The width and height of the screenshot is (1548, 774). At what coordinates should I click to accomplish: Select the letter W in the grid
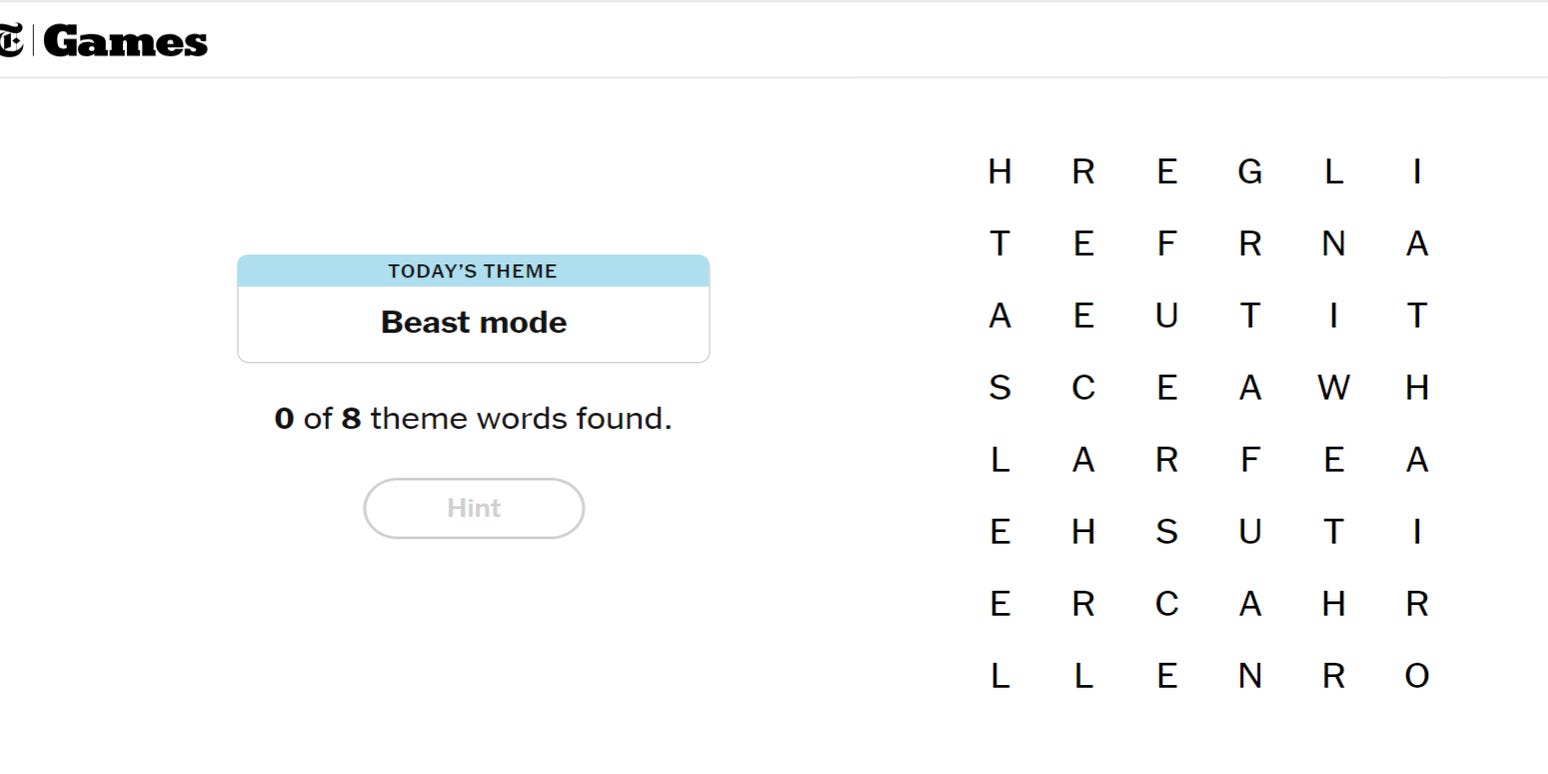tap(1333, 388)
